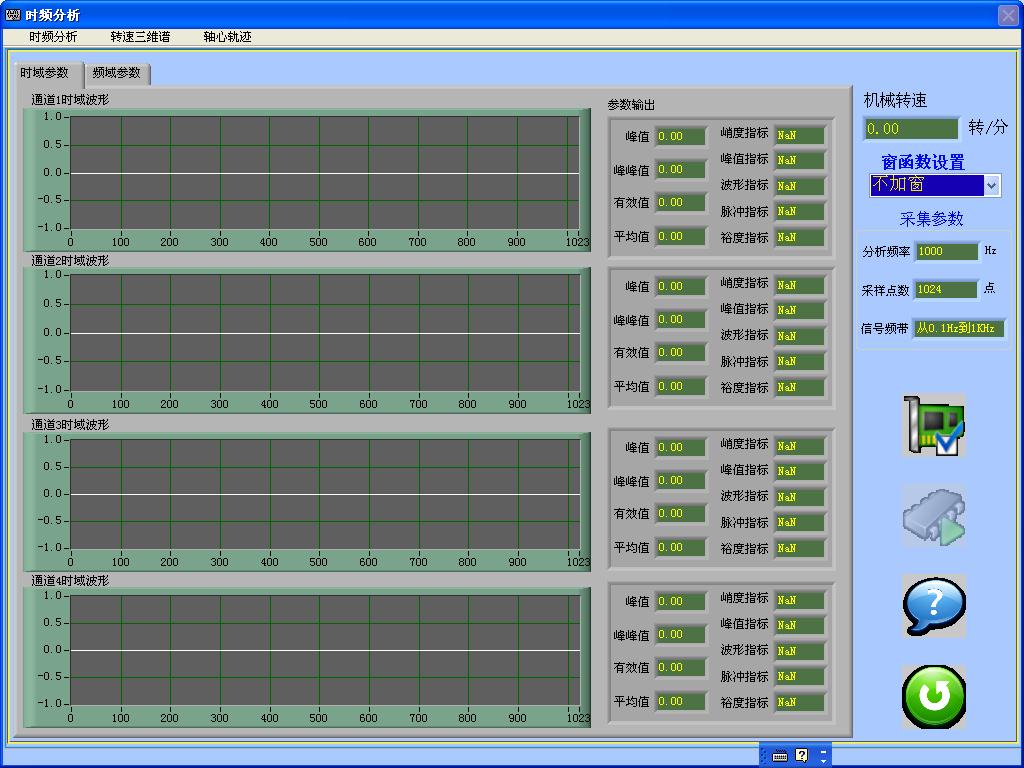Click the language bar help icon
1024x768 pixels.
(801, 756)
